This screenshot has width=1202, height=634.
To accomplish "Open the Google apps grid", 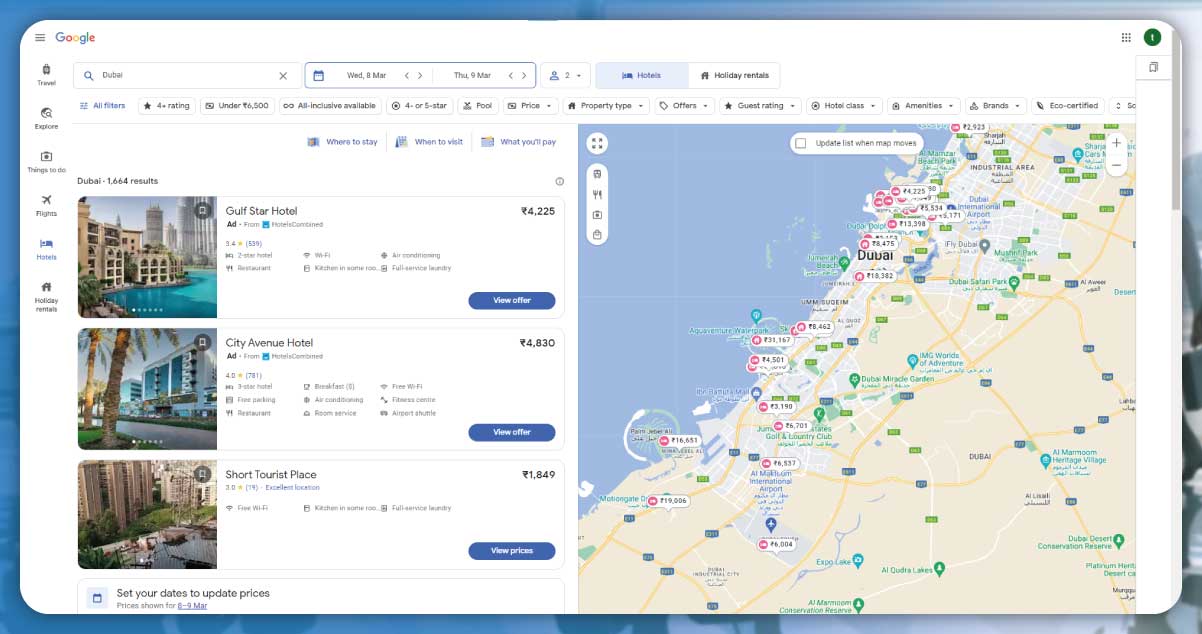I will click(x=1126, y=38).
